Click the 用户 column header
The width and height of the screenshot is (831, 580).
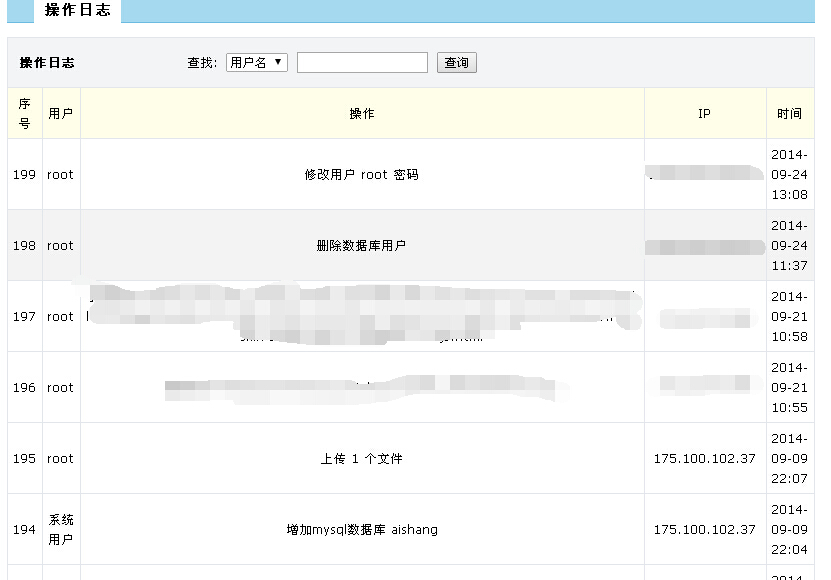tap(60, 113)
